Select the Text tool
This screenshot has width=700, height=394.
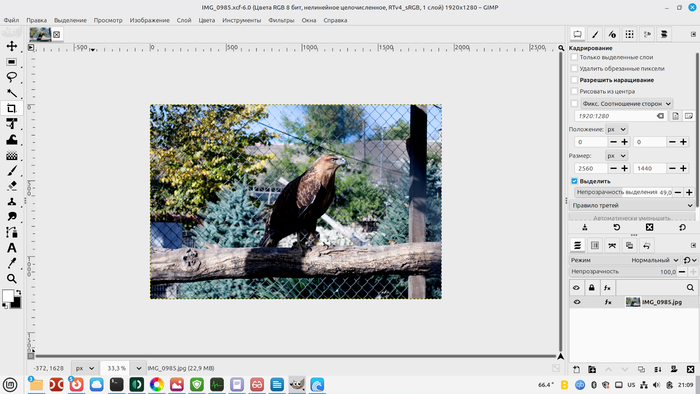12,248
